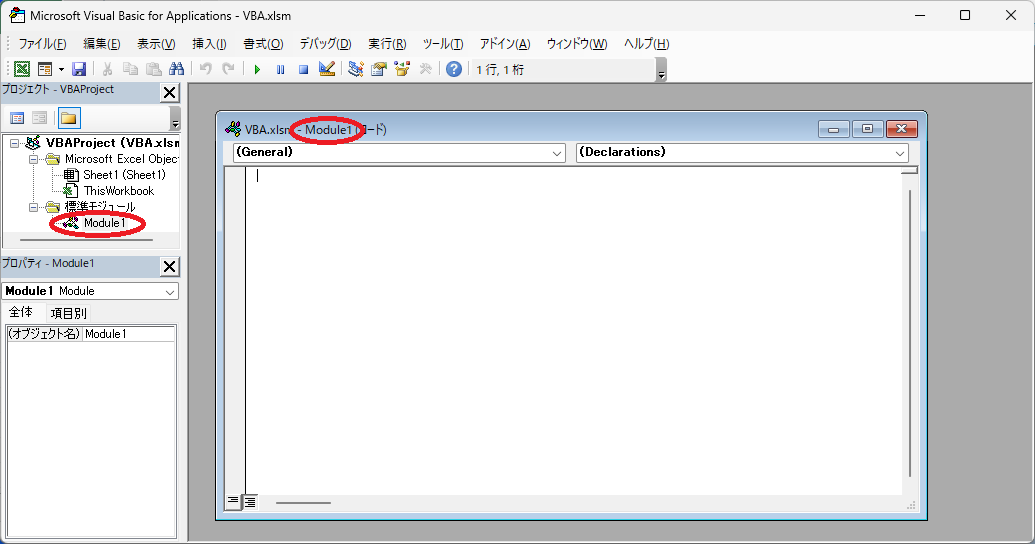The image size is (1035, 544).
Task: Click View Code icon in Project panel
Action: point(17,118)
